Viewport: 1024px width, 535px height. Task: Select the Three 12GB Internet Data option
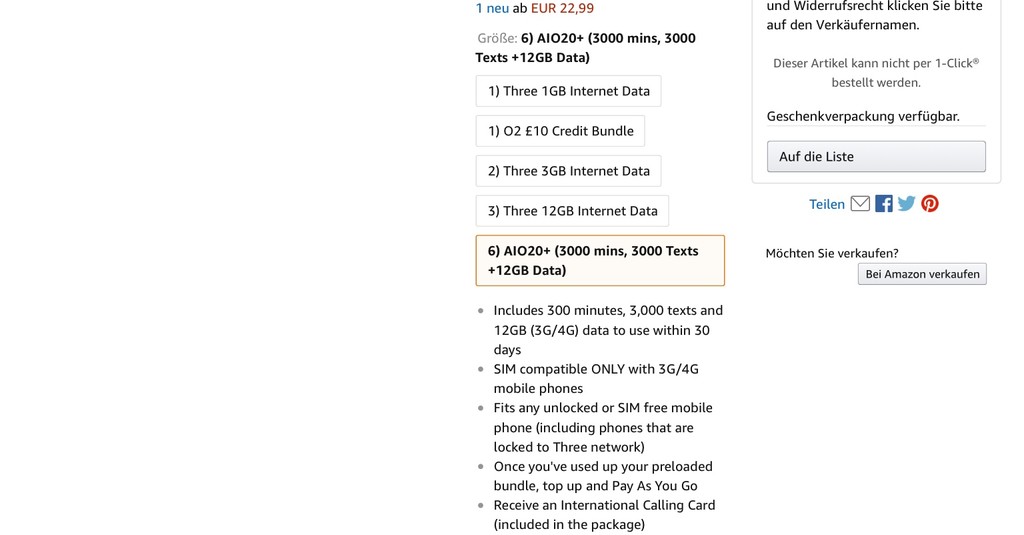click(572, 210)
